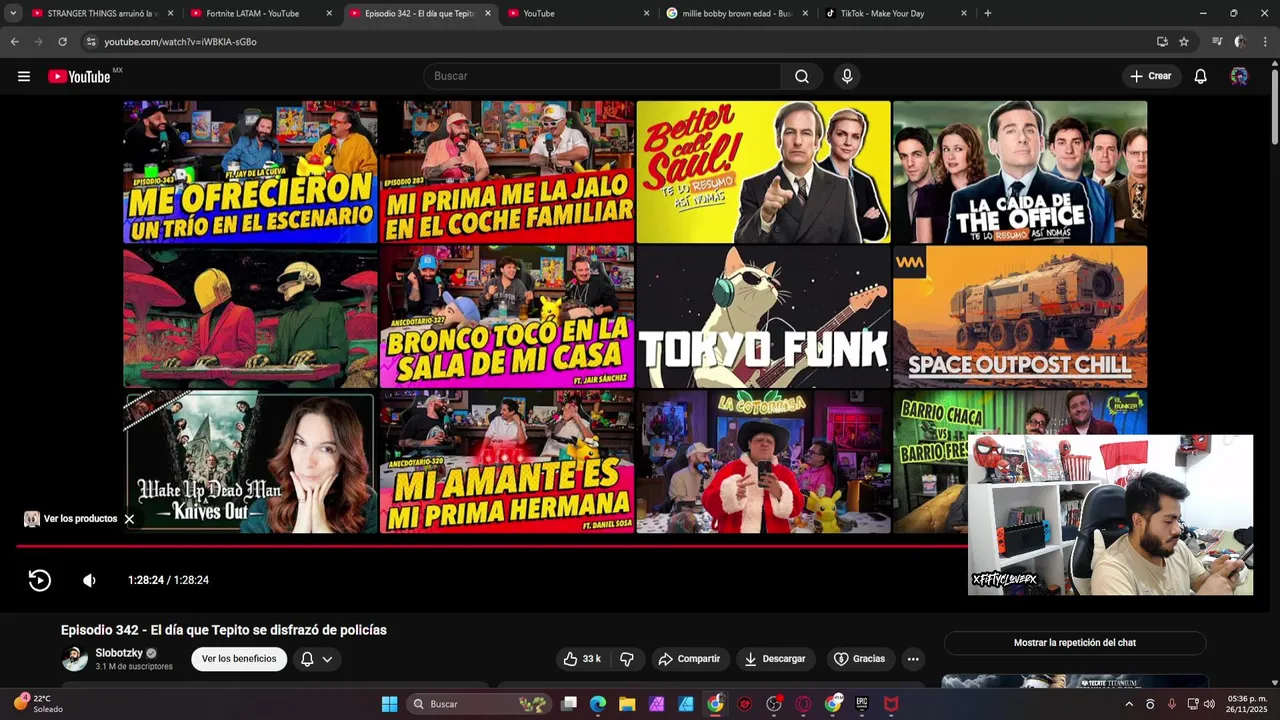Click install app icon in address bar
The height and width of the screenshot is (720, 1280).
click(1162, 42)
